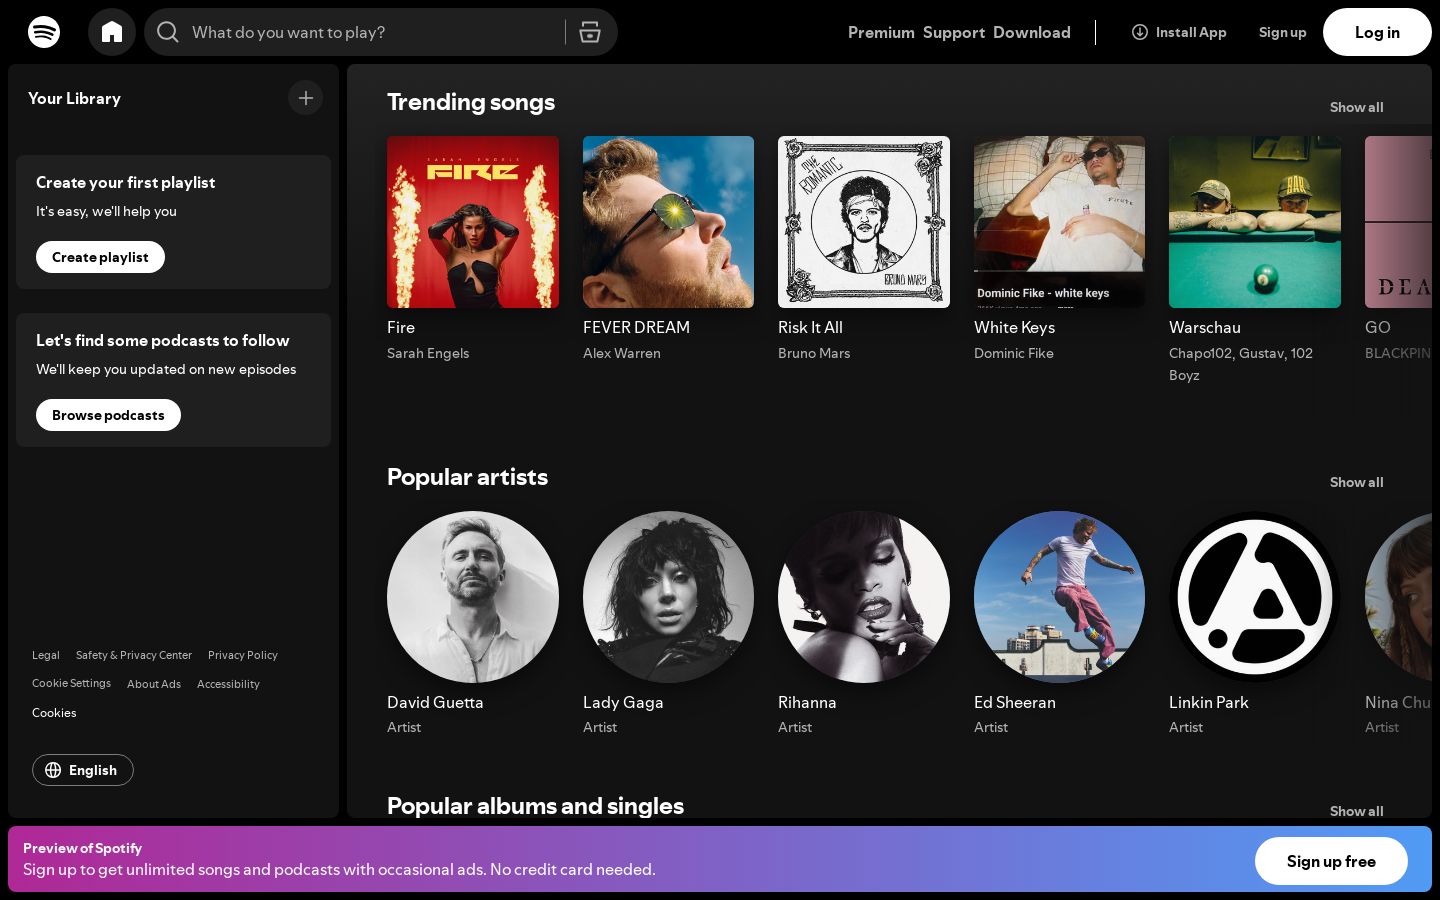Open the Legal footer link
The image size is (1440, 900).
46,655
